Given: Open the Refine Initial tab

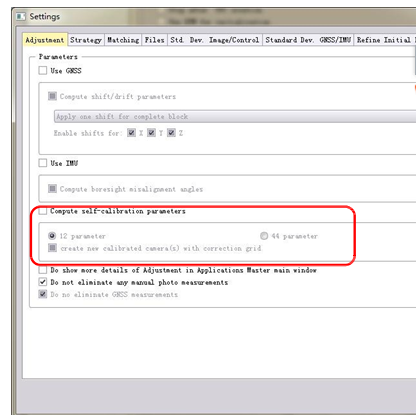Looking at the screenshot, I should [385, 40].
